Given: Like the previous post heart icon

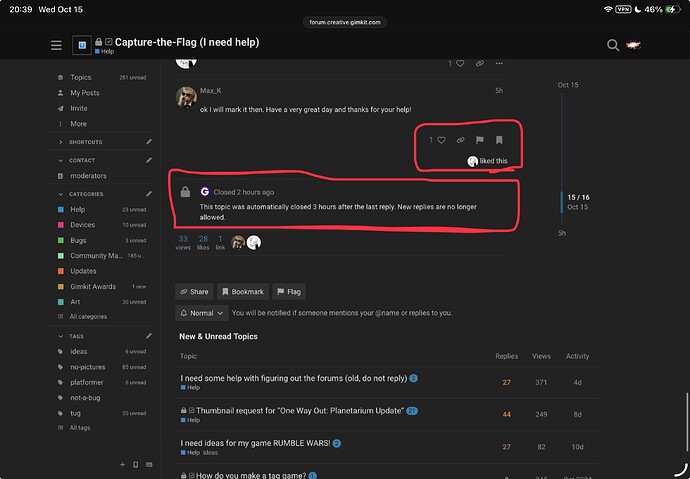Looking at the screenshot, I should (x=460, y=63).
